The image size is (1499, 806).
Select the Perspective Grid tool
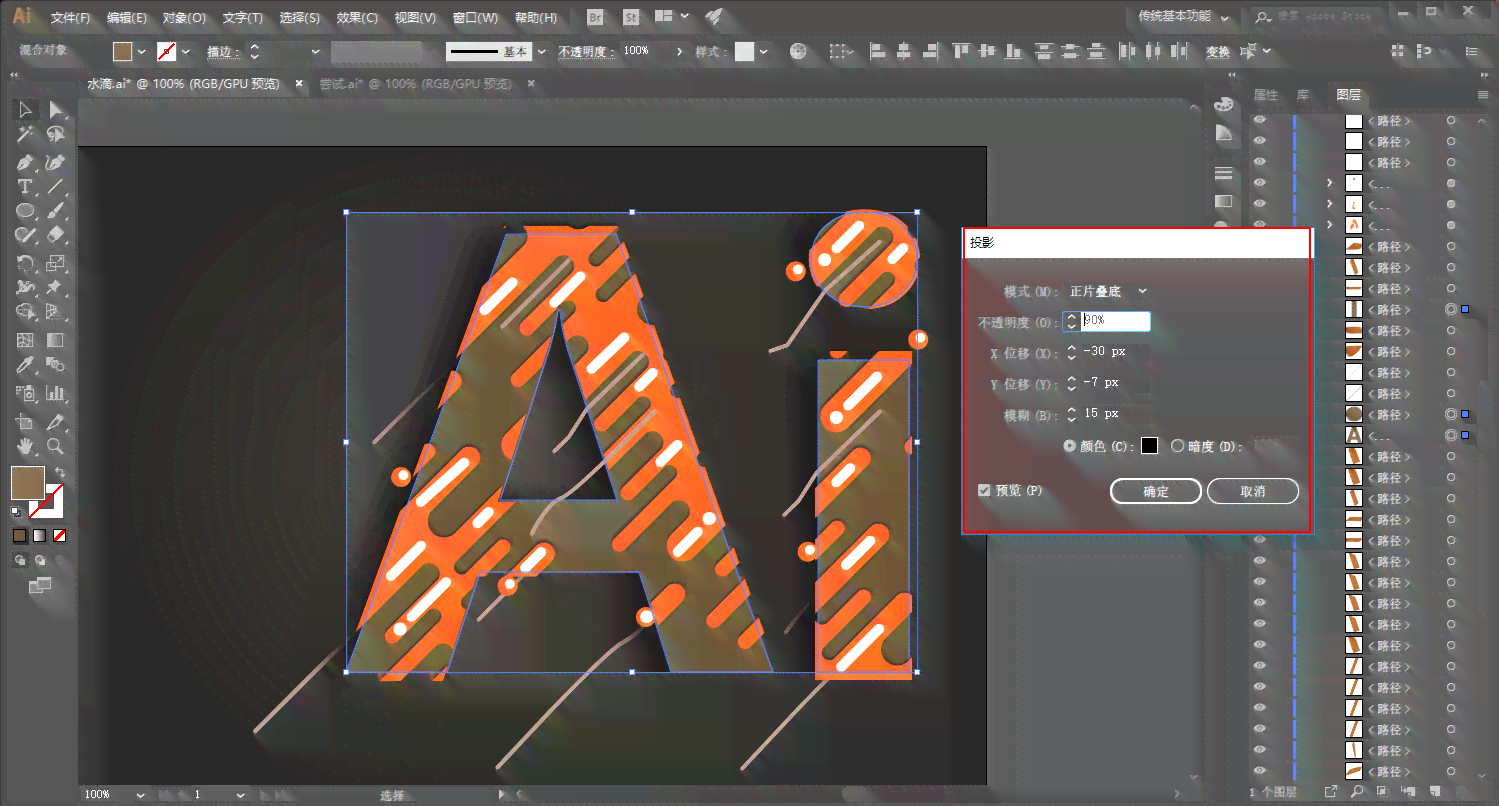56,314
